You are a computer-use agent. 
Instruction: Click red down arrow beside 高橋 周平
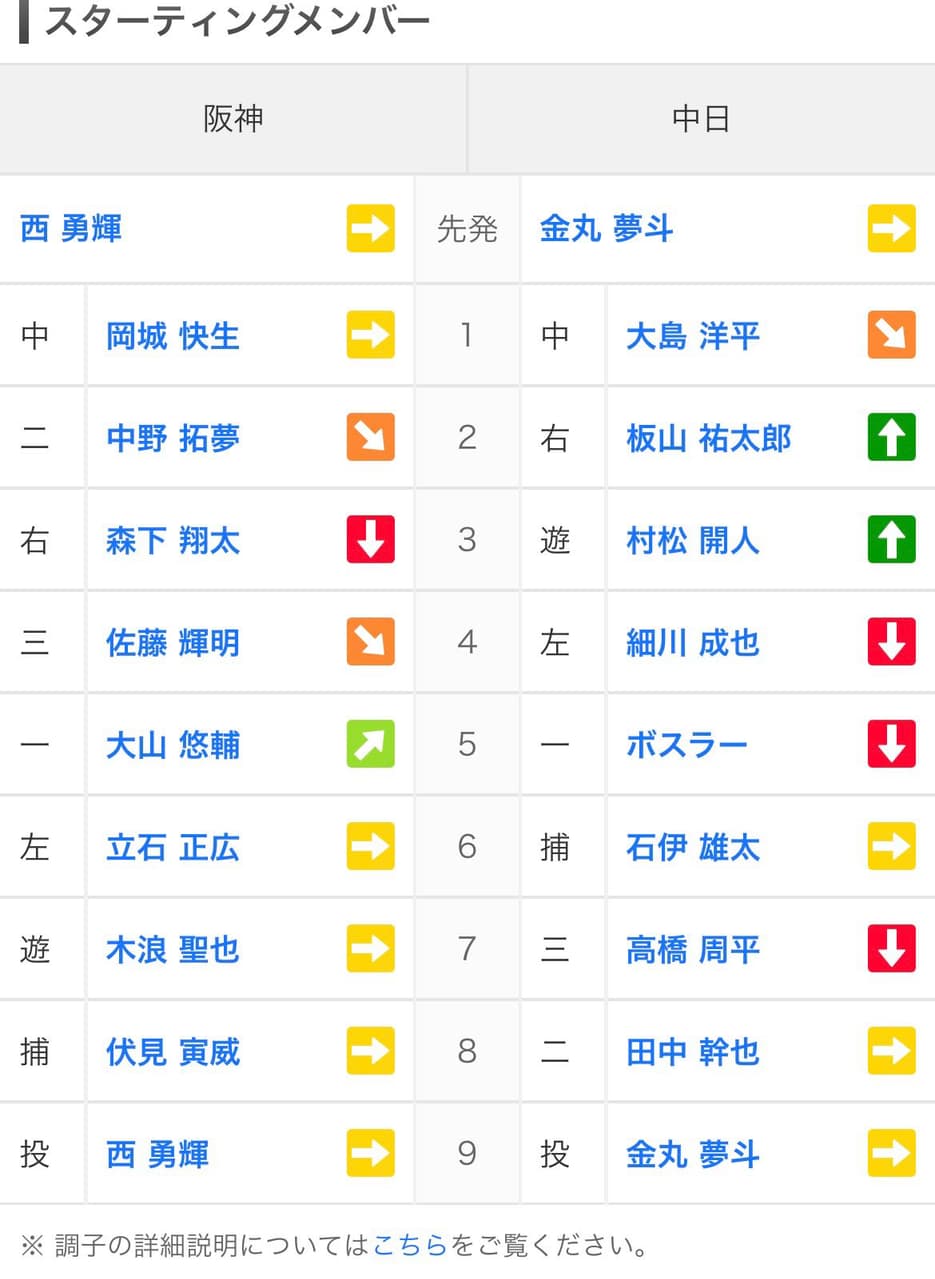click(x=891, y=948)
